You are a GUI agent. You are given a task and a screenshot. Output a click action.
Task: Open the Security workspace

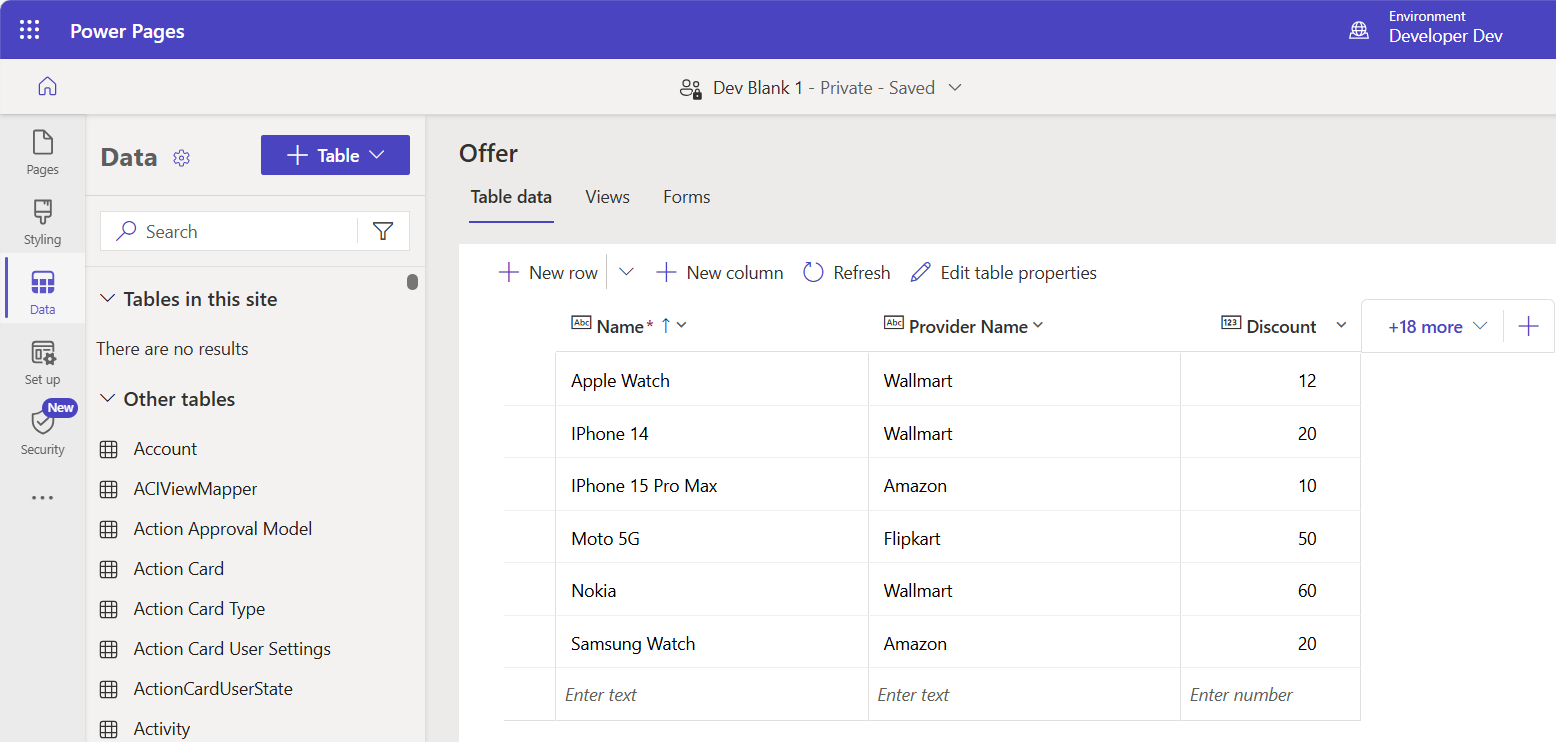[x=42, y=432]
